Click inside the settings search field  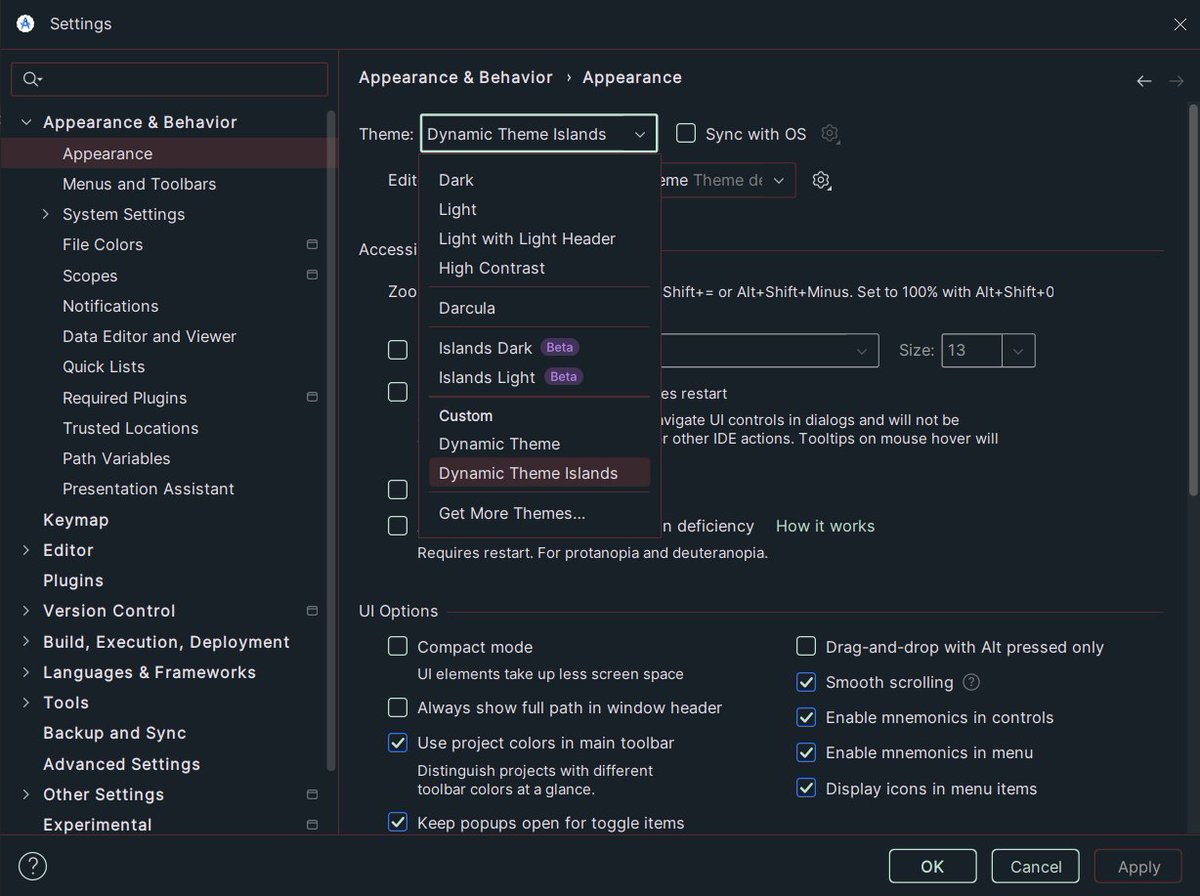pos(170,79)
